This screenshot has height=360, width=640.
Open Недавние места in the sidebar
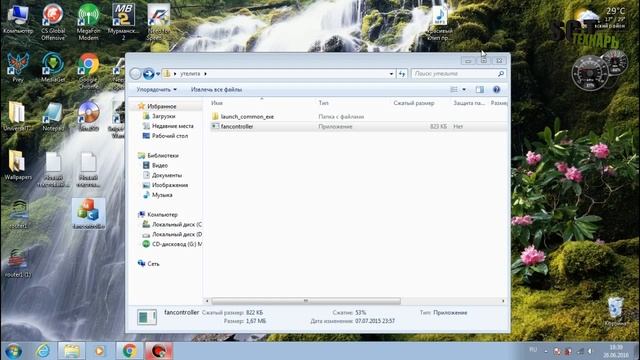click(x=172, y=126)
